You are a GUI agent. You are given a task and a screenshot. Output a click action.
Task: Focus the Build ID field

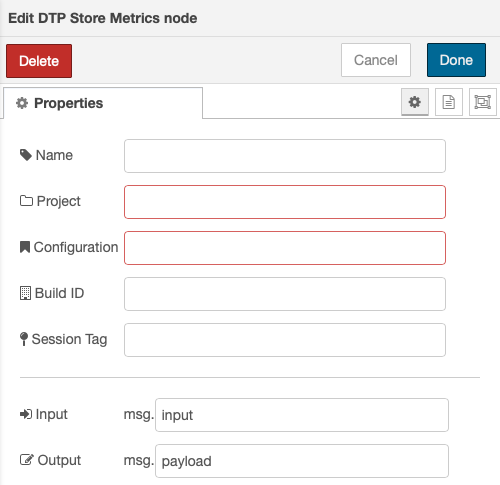click(285, 294)
